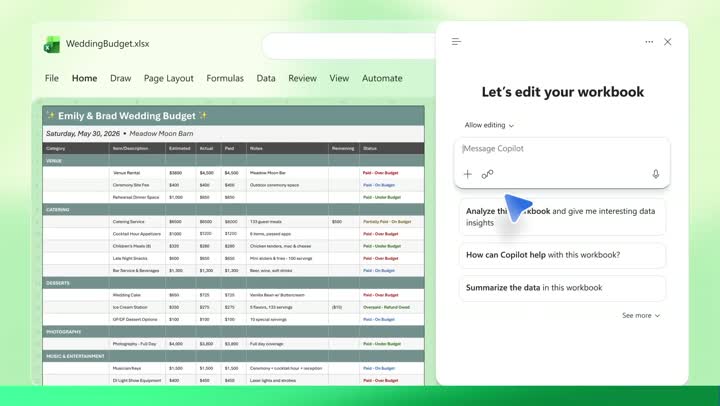Choose 'How can Copilot help' suggestion
The height and width of the screenshot is (406, 720).
(562, 255)
